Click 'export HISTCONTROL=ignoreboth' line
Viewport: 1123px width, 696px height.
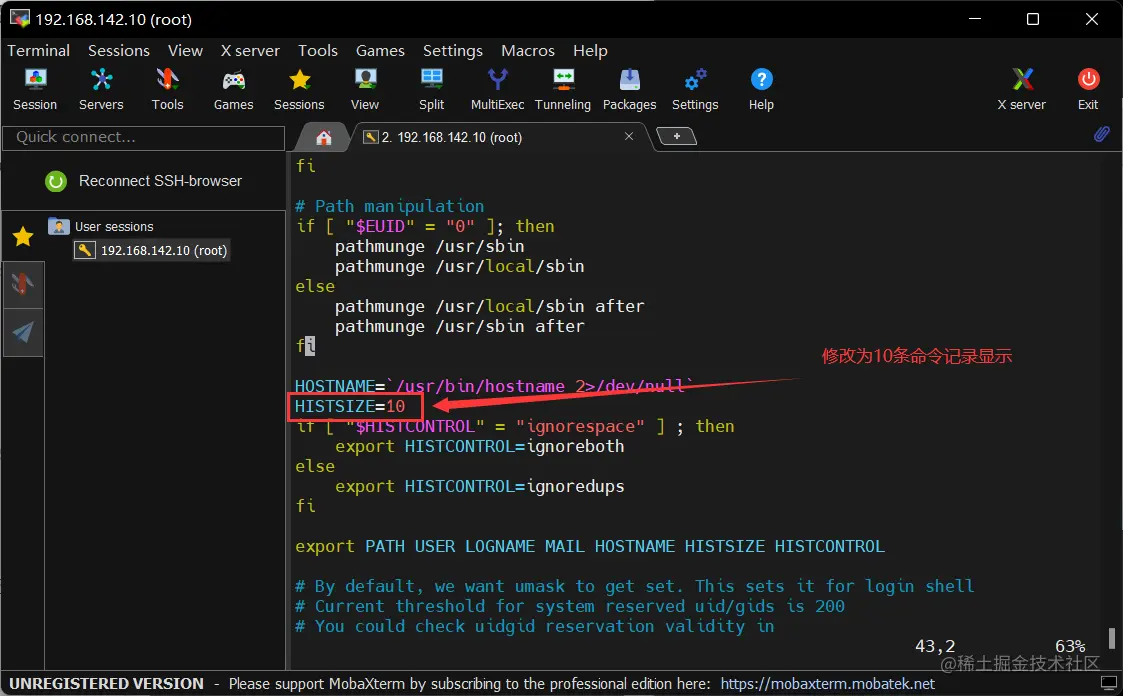tap(480, 447)
